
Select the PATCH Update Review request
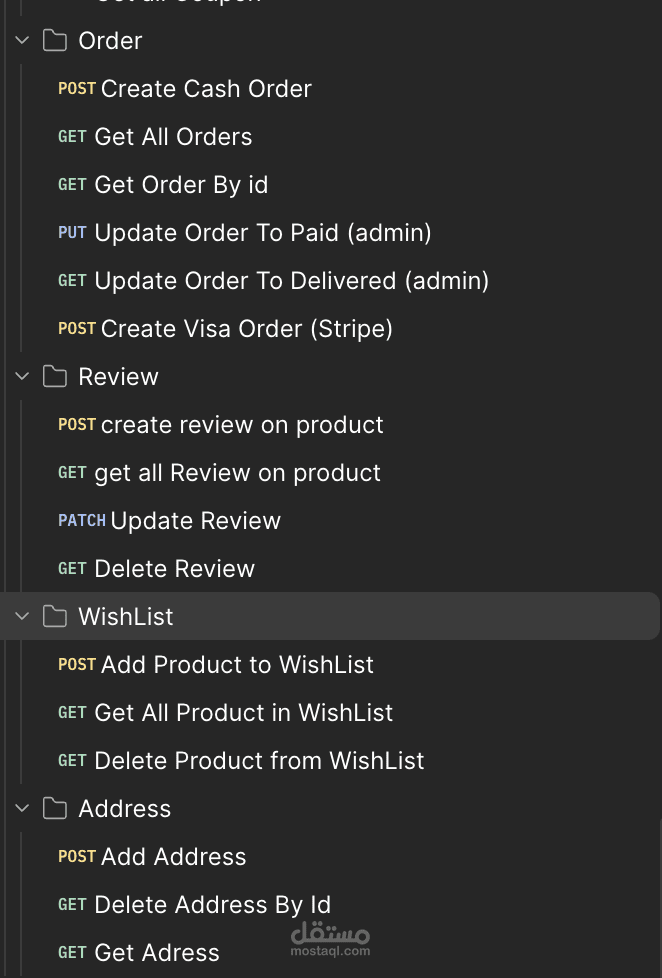click(x=195, y=521)
